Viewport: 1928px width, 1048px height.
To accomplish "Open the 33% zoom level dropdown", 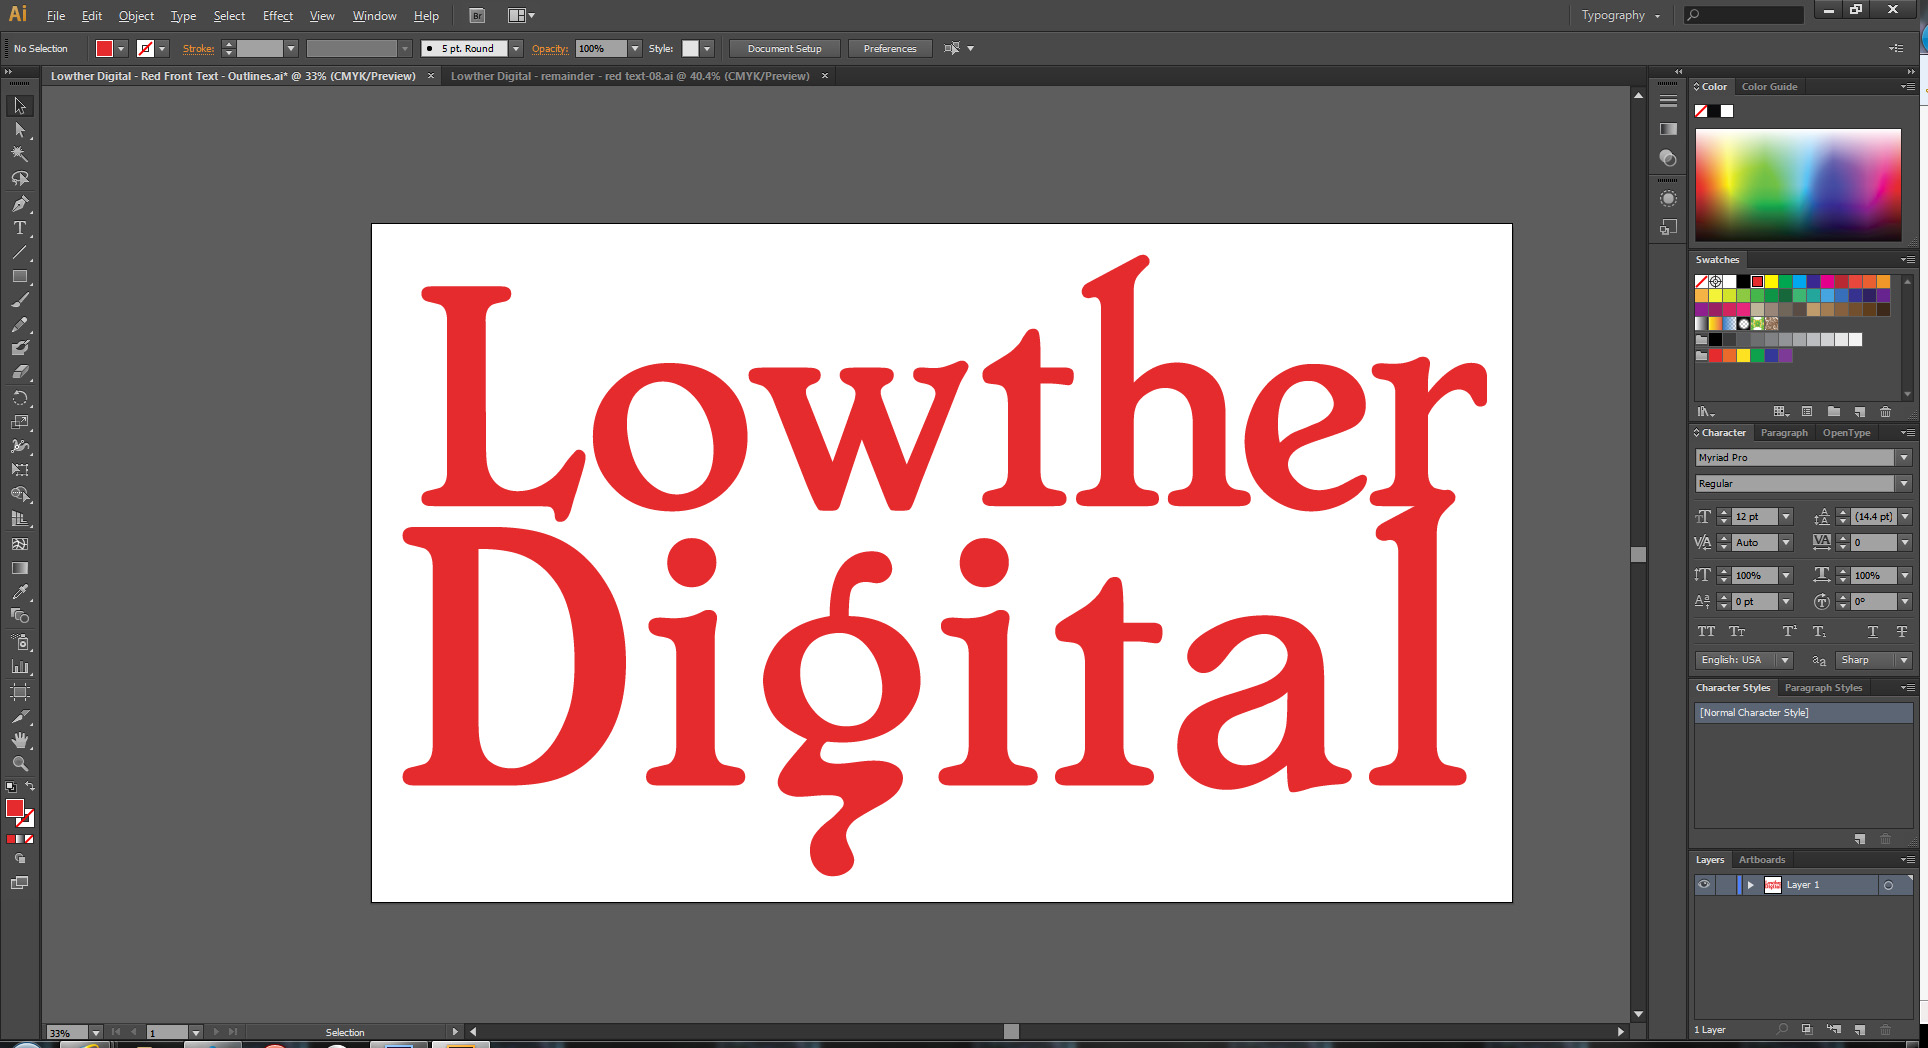I will [96, 1032].
